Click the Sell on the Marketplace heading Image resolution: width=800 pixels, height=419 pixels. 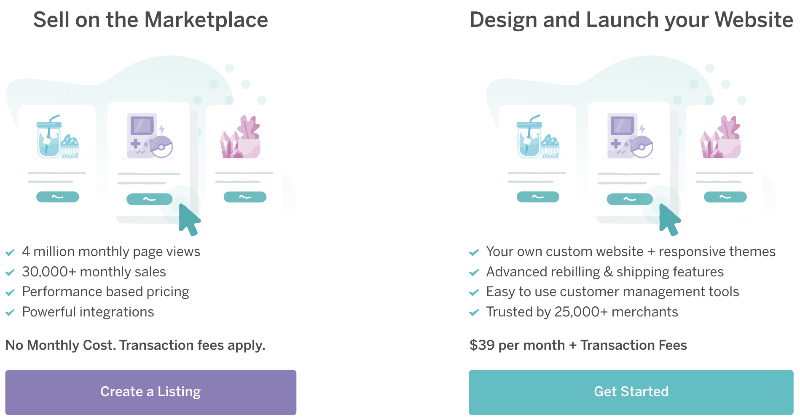pyautogui.click(x=151, y=20)
